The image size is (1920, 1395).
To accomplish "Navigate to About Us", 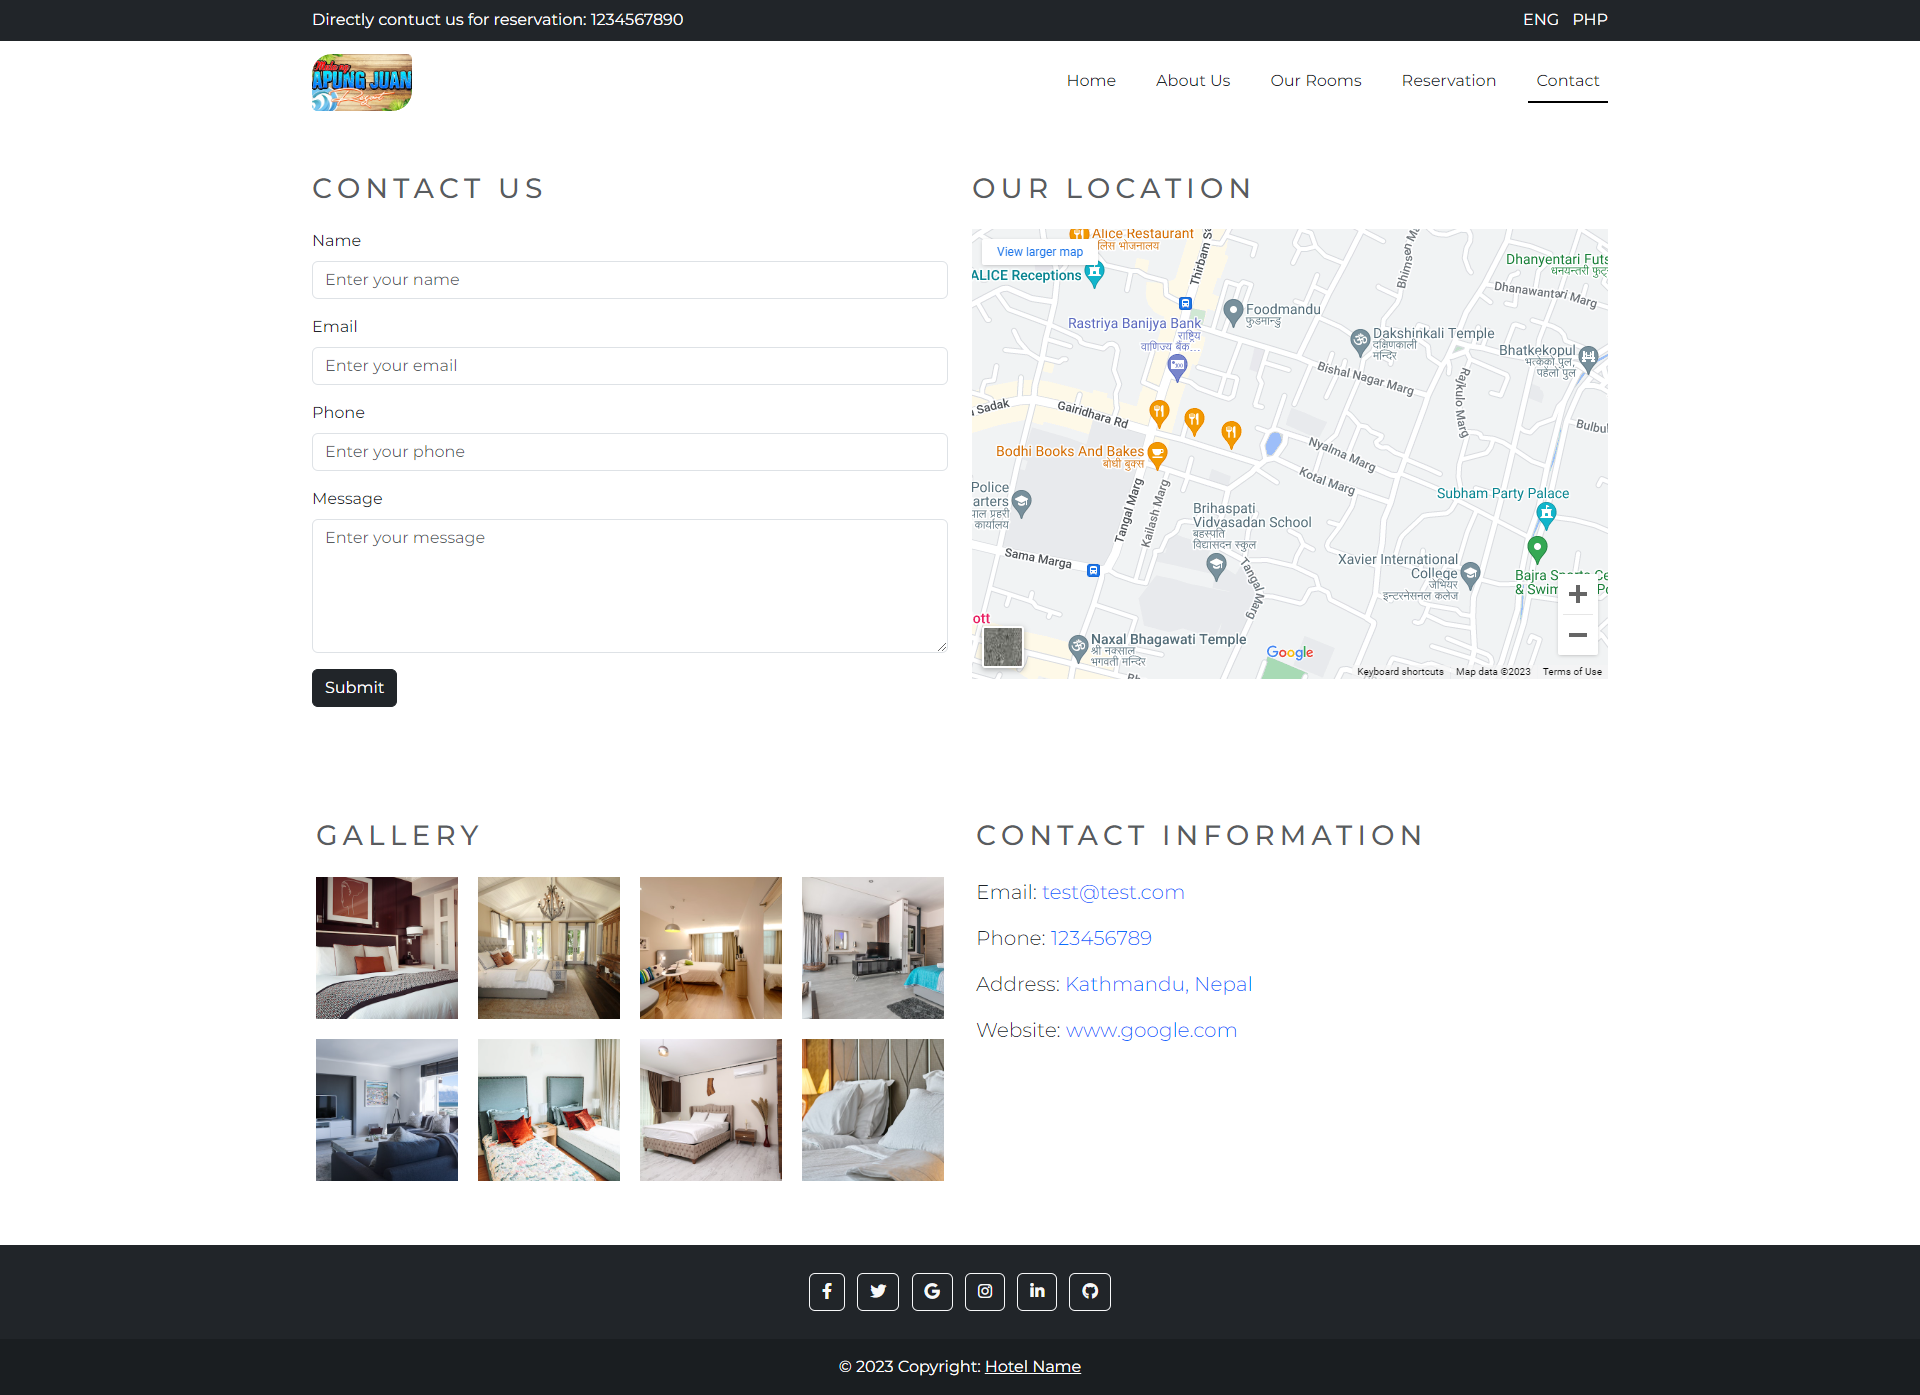I will tap(1193, 80).
